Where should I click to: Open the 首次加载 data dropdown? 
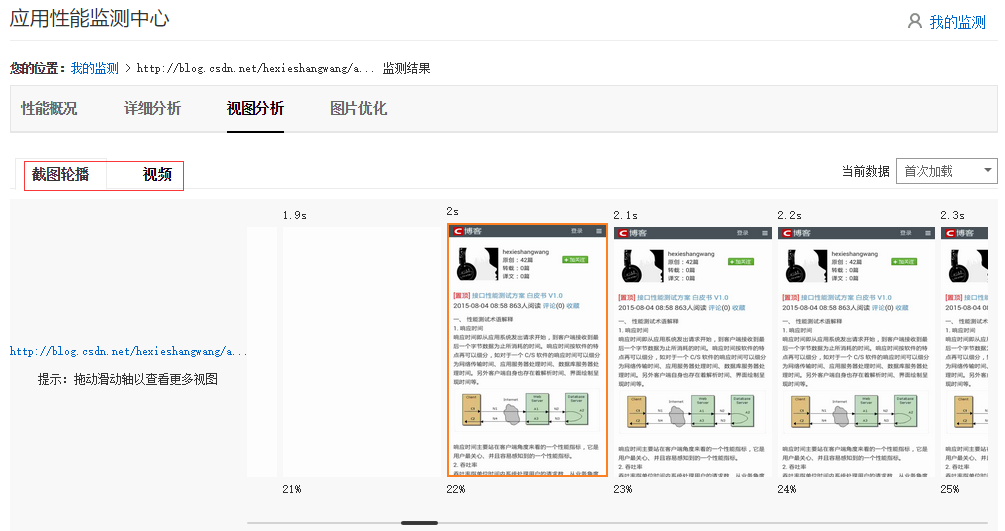click(947, 171)
